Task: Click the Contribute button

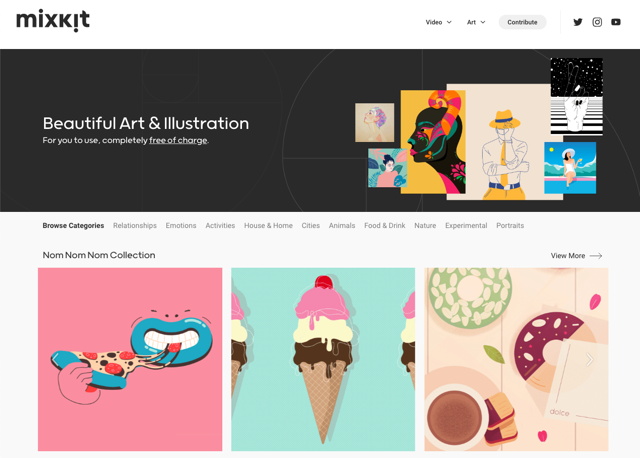Action: coord(522,22)
